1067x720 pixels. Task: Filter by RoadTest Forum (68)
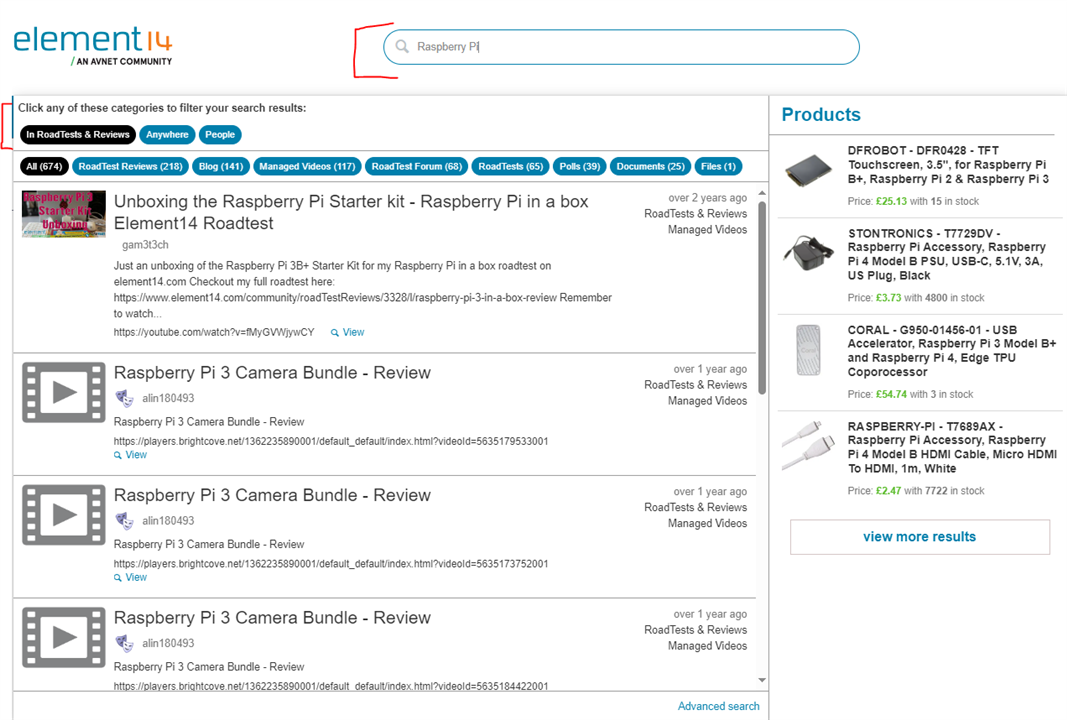pos(416,166)
